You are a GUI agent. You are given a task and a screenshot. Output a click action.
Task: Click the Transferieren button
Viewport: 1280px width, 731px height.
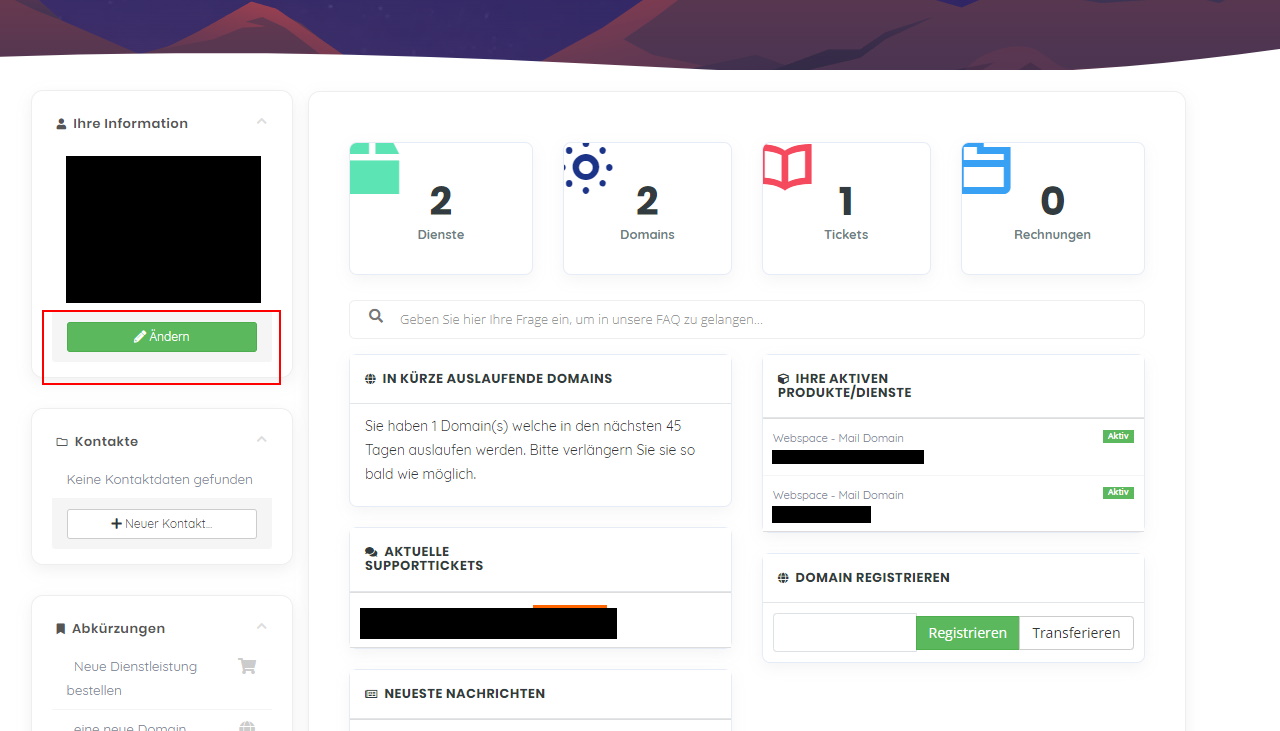(x=1076, y=633)
